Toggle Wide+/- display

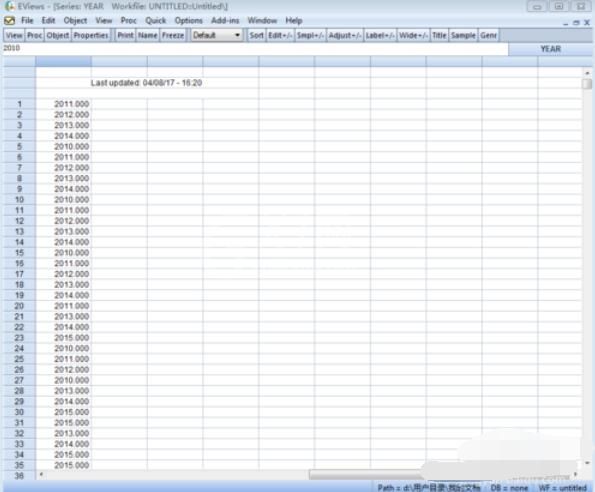coord(414,35)
